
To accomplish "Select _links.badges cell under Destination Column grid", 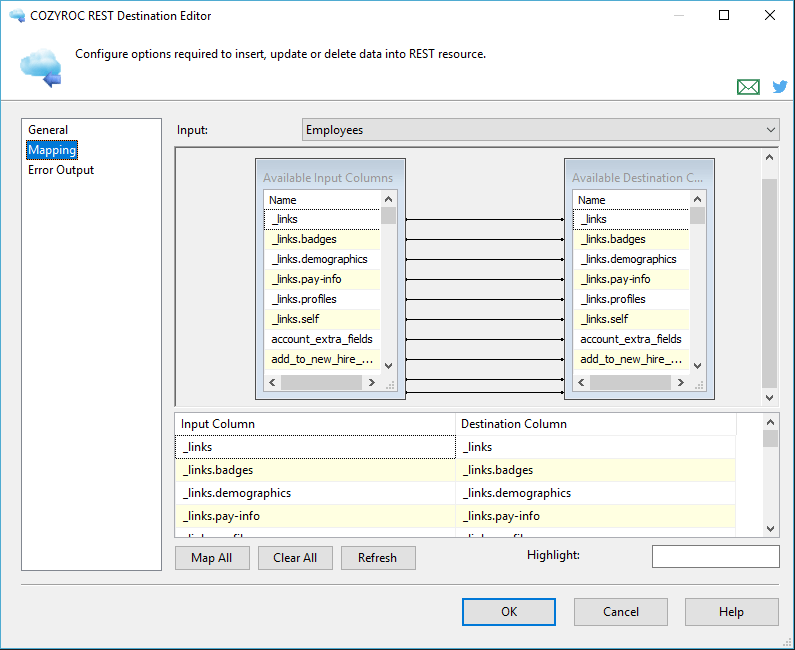I will (596, 470).
